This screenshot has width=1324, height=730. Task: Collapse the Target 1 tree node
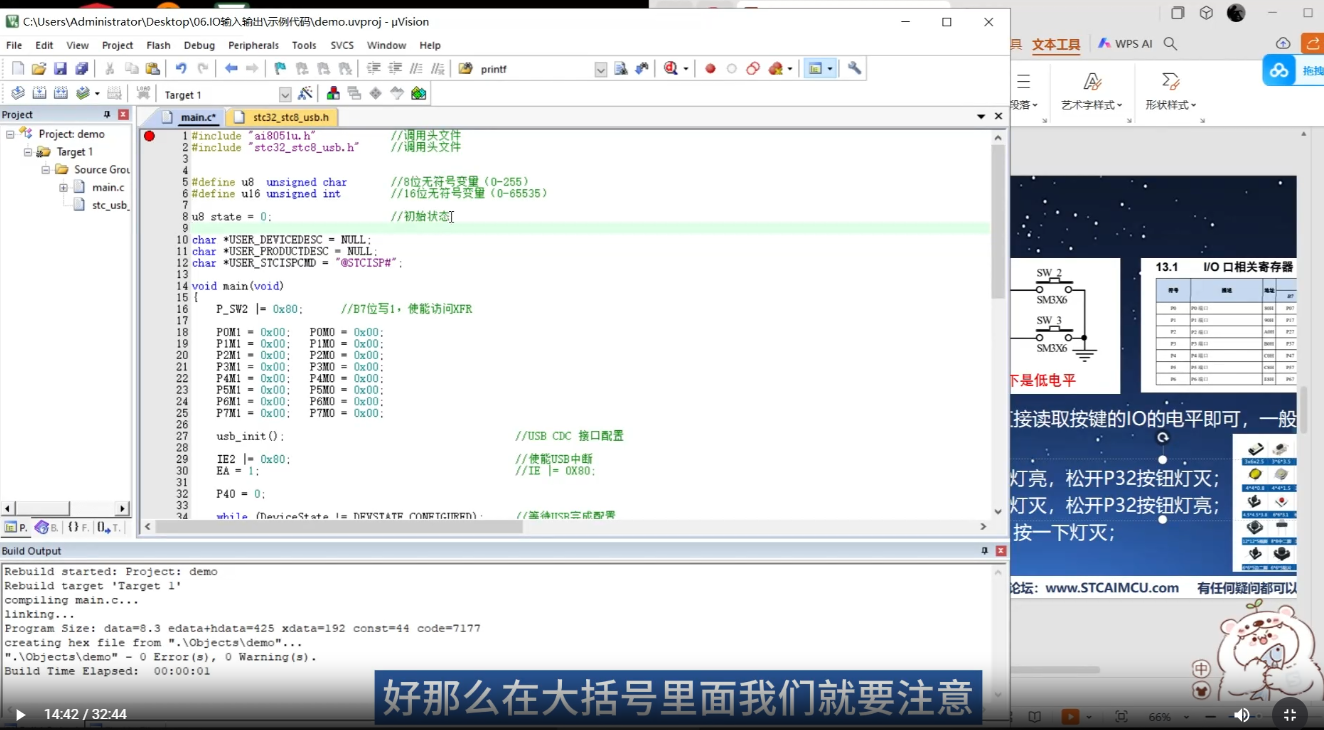point(28,152)
